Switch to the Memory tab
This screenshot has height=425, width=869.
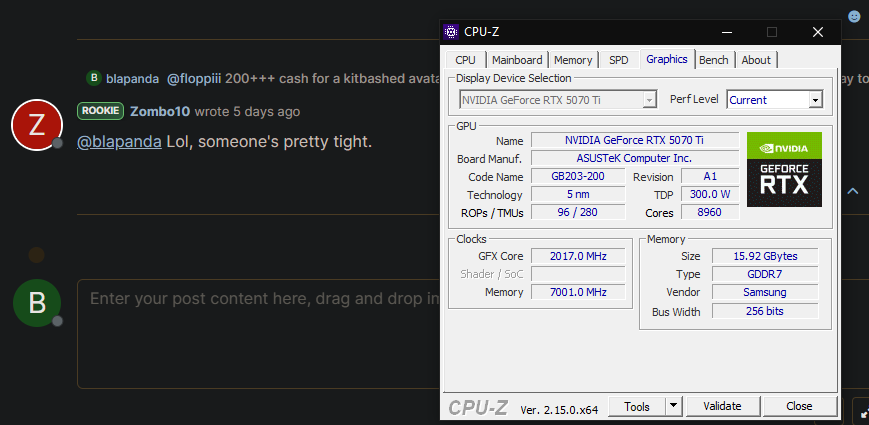pos(573,60)
